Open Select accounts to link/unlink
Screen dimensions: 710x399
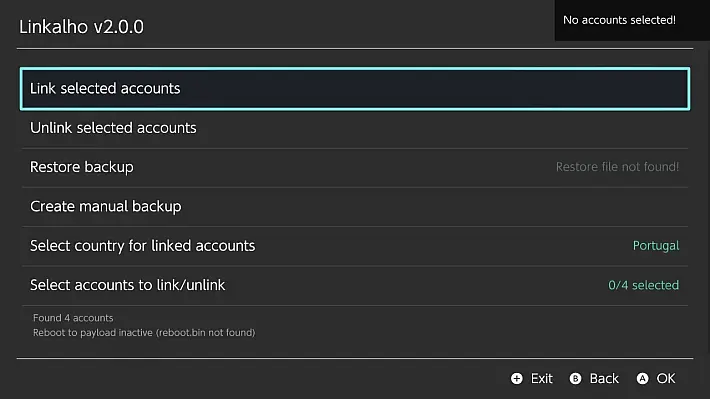(355, 285)
